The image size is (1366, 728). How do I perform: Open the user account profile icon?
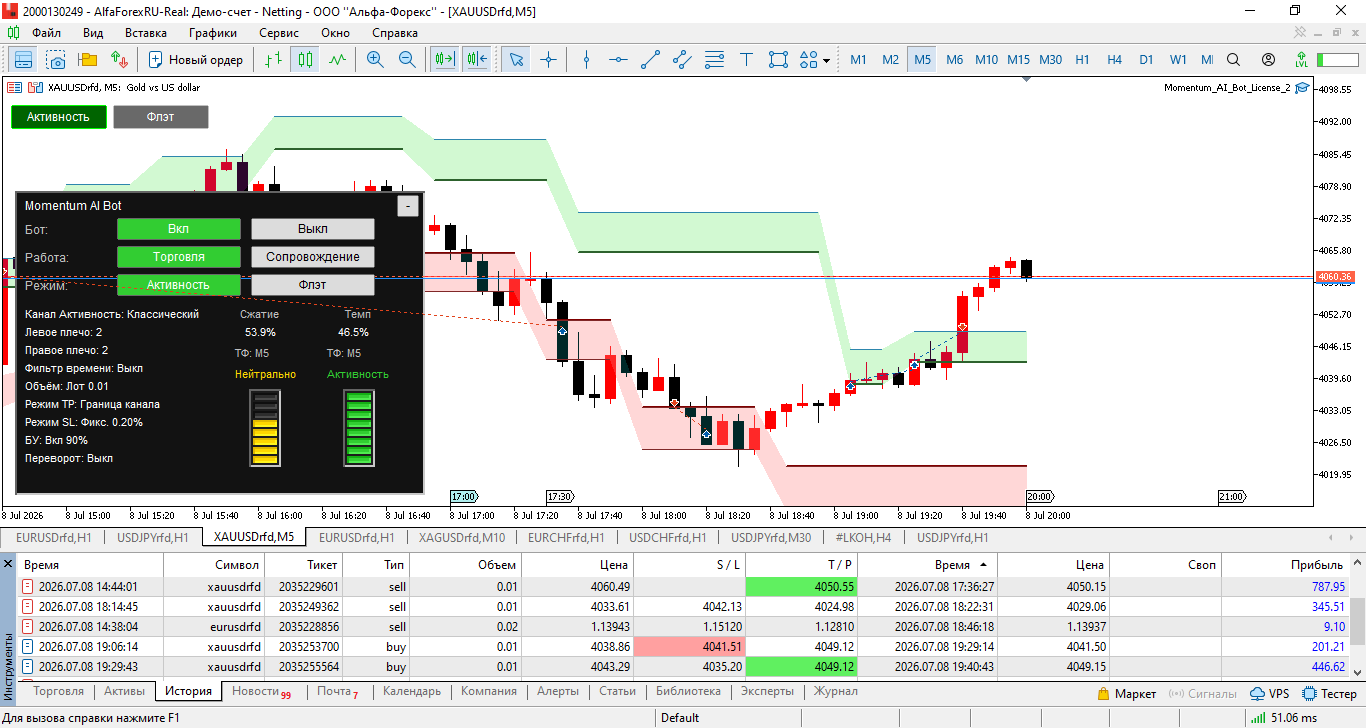point(1268,60)
